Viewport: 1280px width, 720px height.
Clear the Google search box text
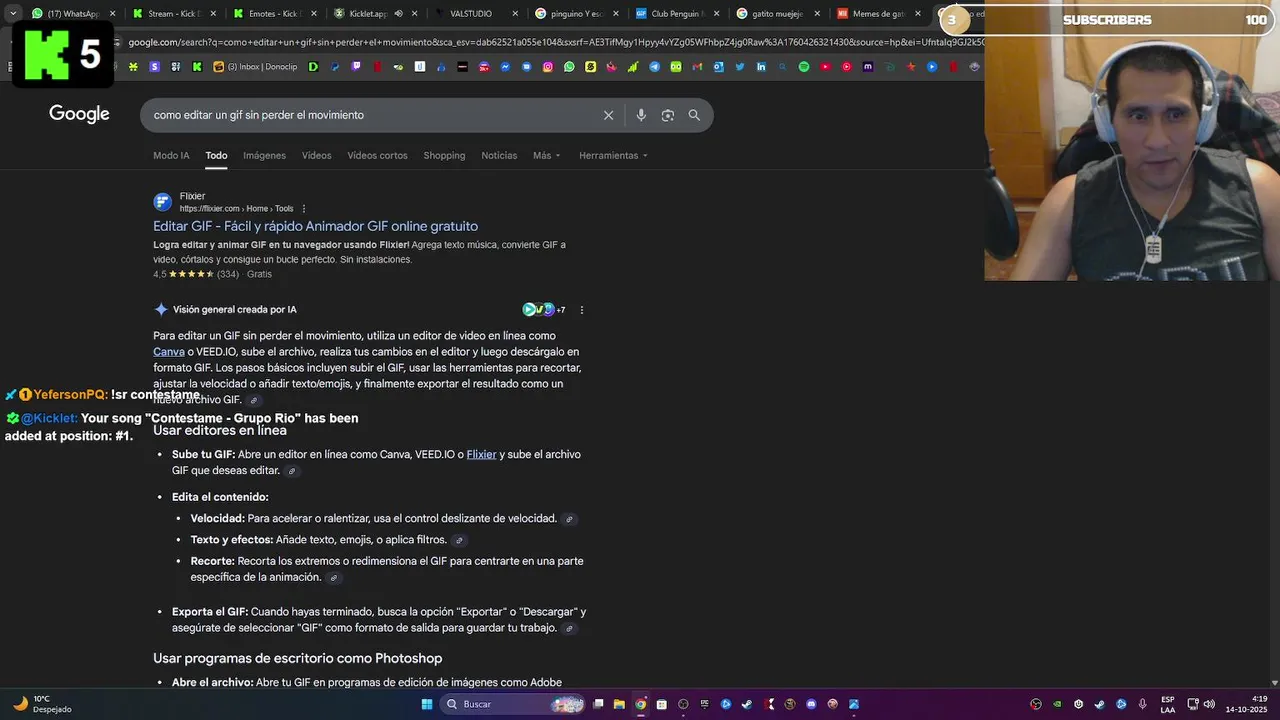tap(608, 115)
